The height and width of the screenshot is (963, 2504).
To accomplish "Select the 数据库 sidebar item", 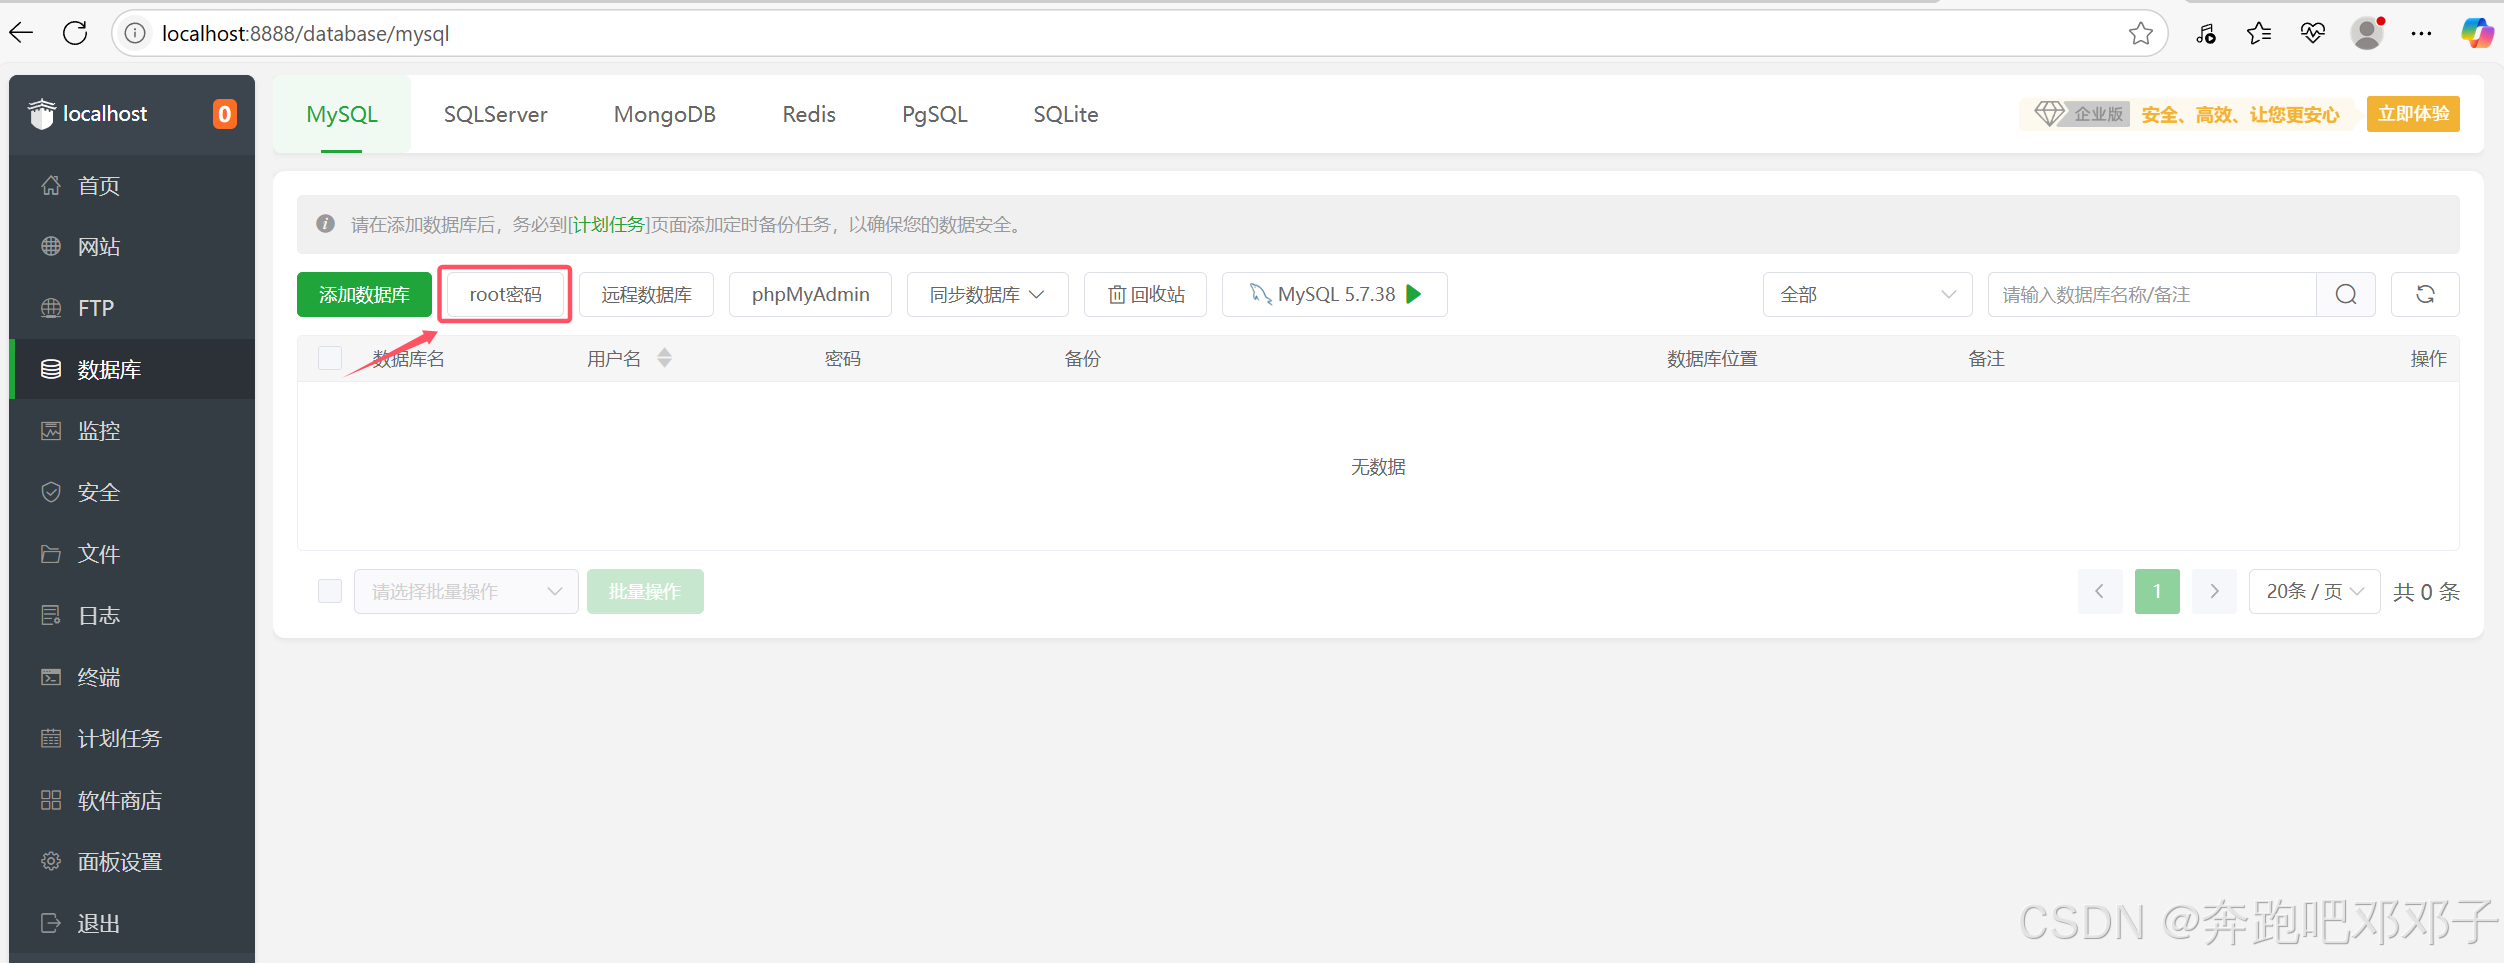I will click(x=132, y=369).
